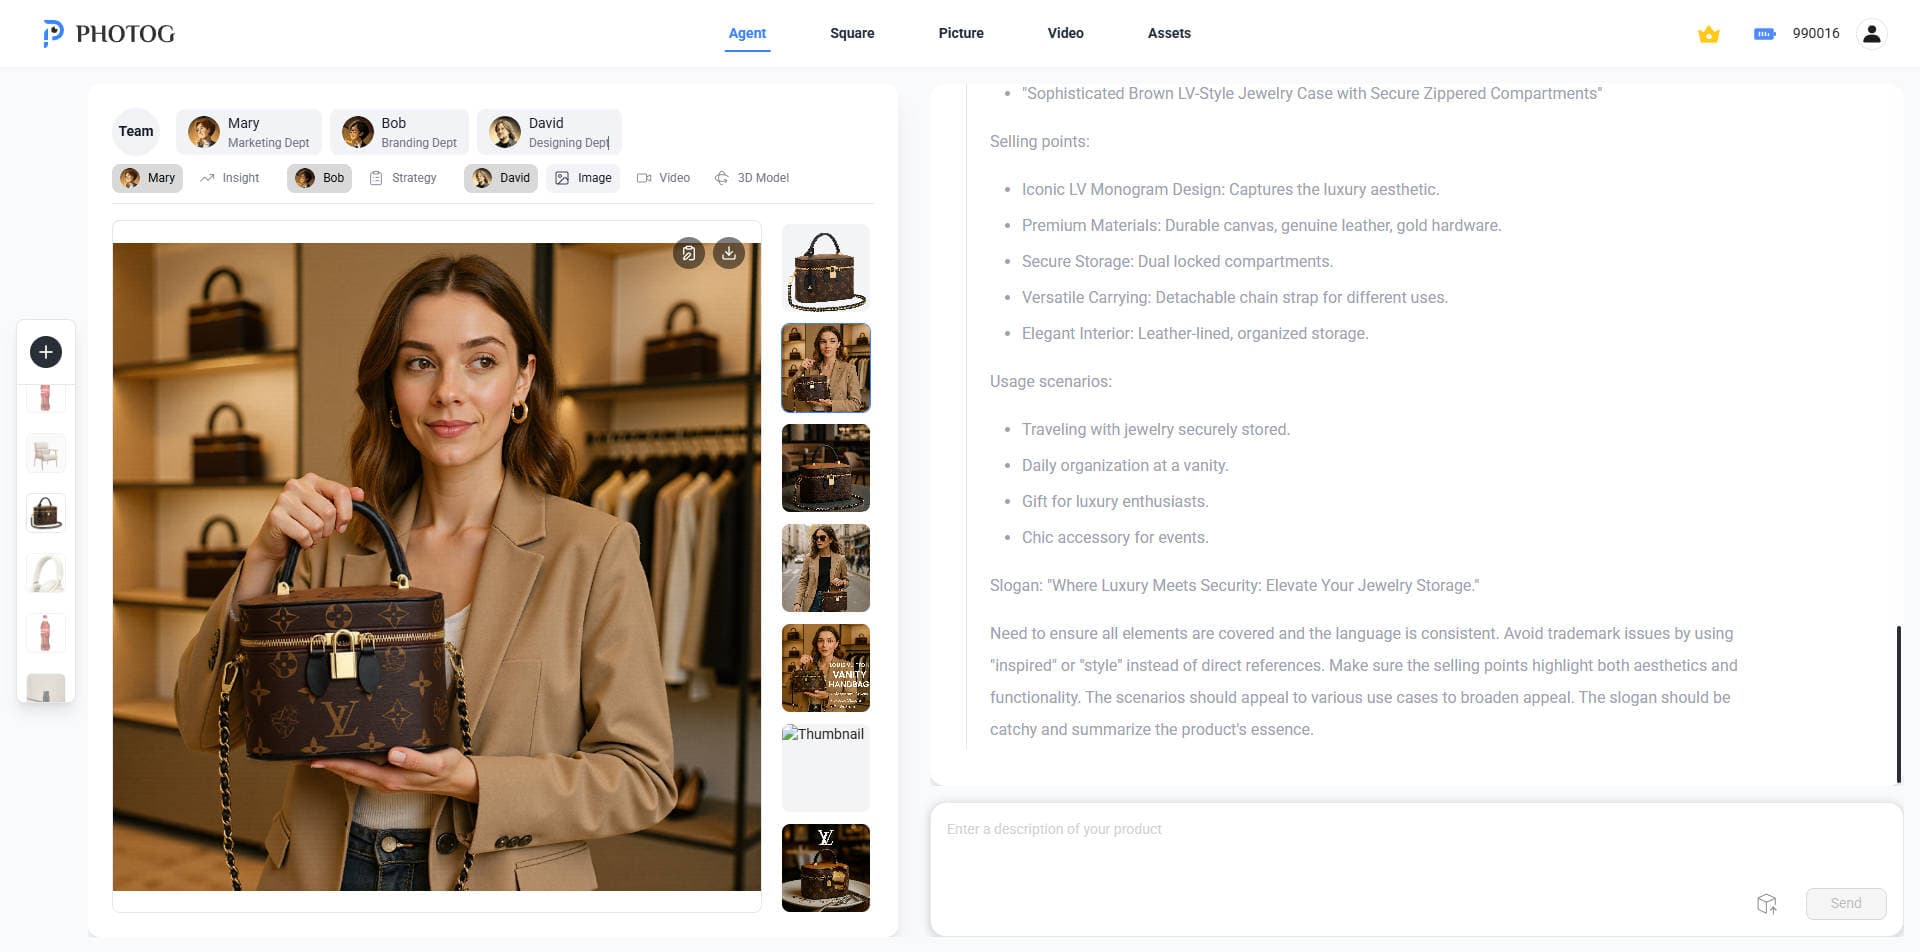Viewport: 1920px width, 952px height.
Task: Select the standalone handbag thumbnail on white
Action: (x=826, y=268)
